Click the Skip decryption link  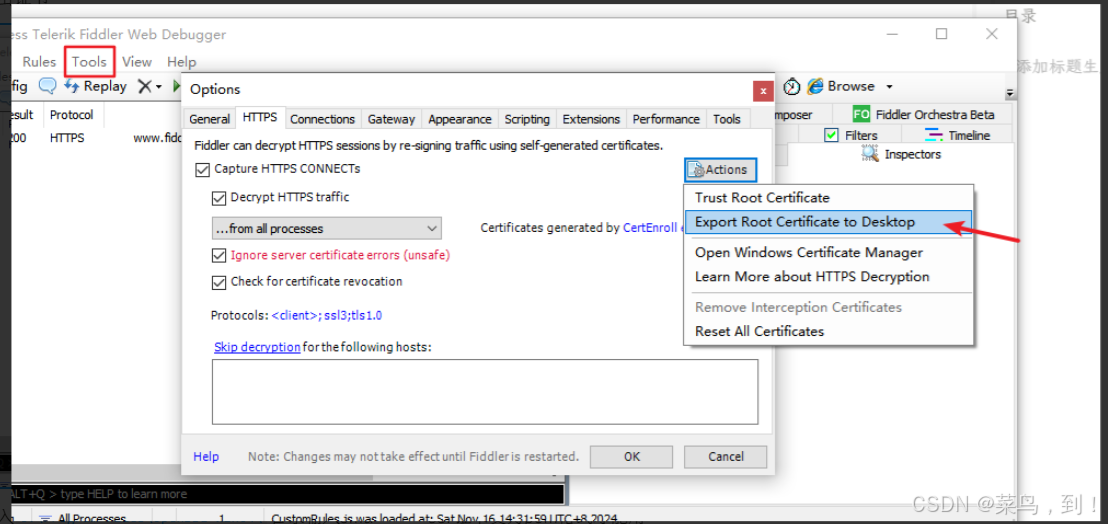point(257,347)
